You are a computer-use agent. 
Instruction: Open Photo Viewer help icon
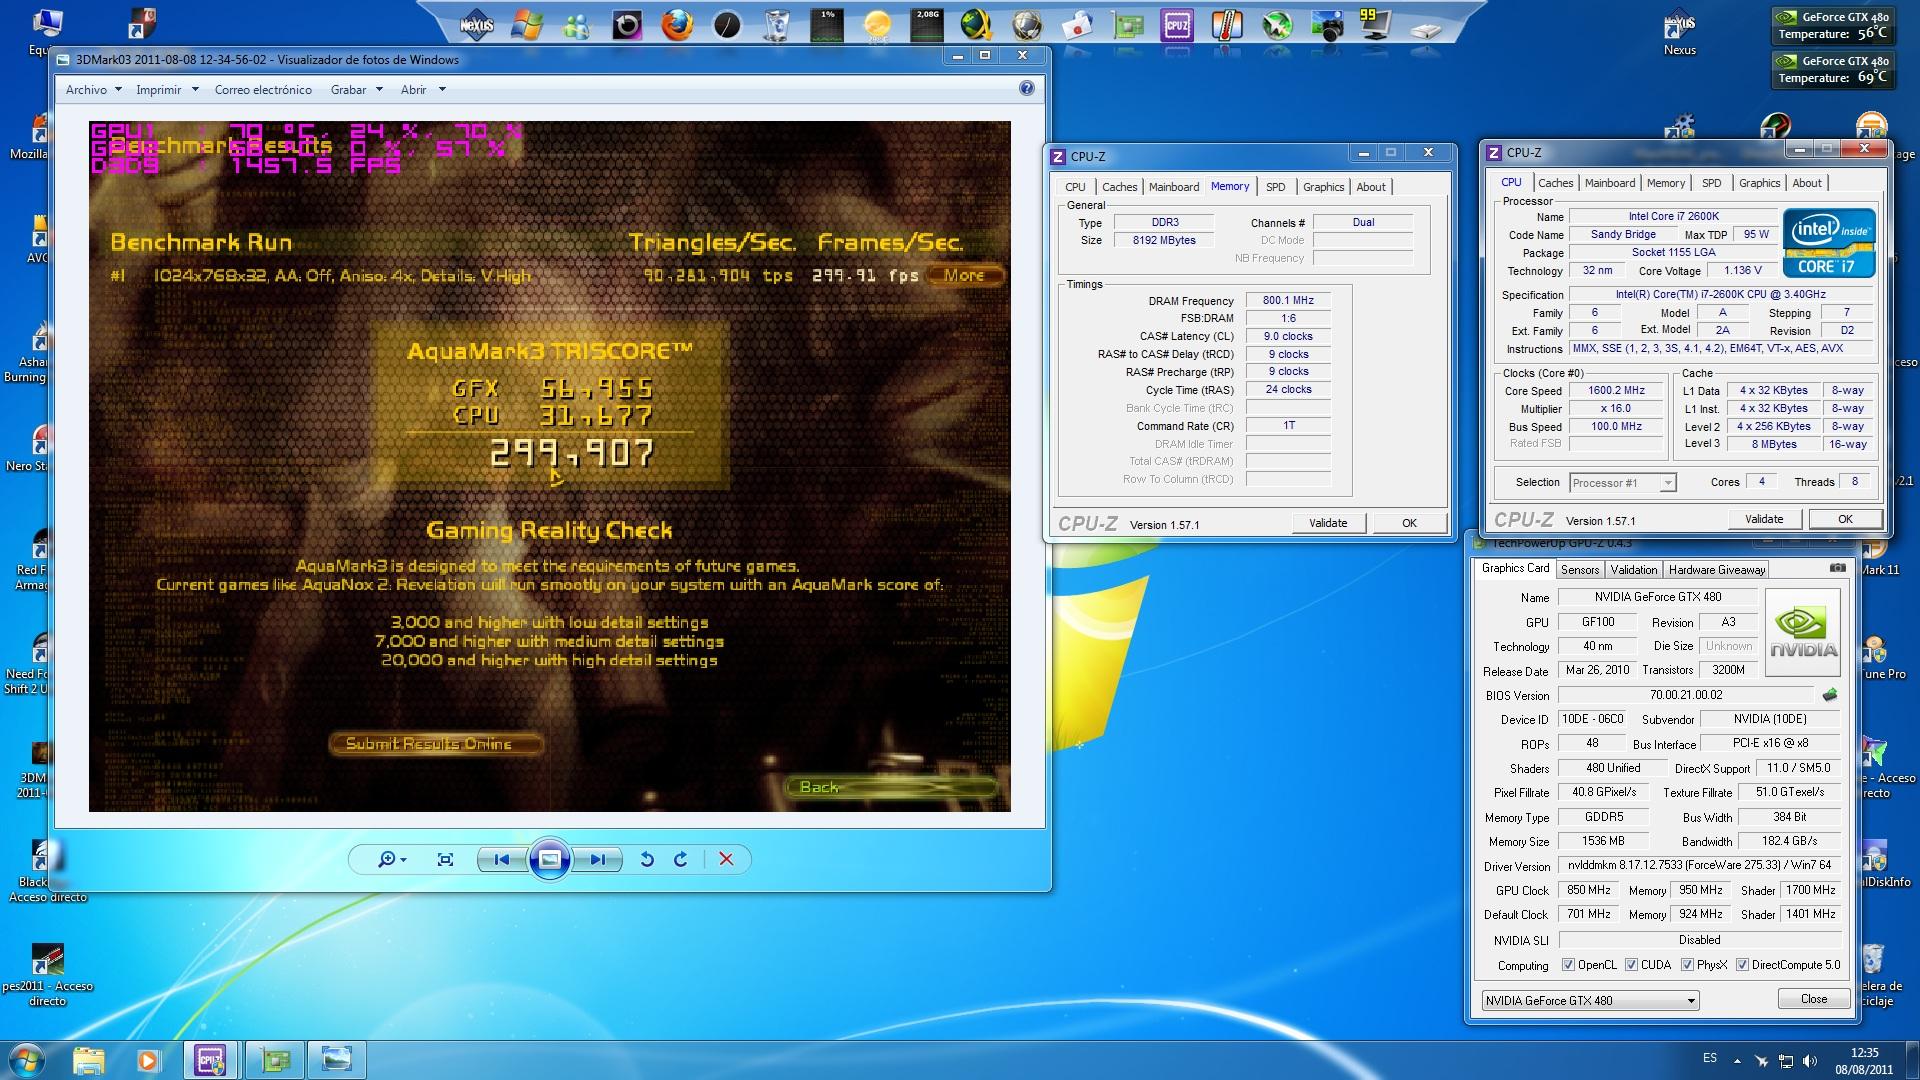(x=1026, y=89)
